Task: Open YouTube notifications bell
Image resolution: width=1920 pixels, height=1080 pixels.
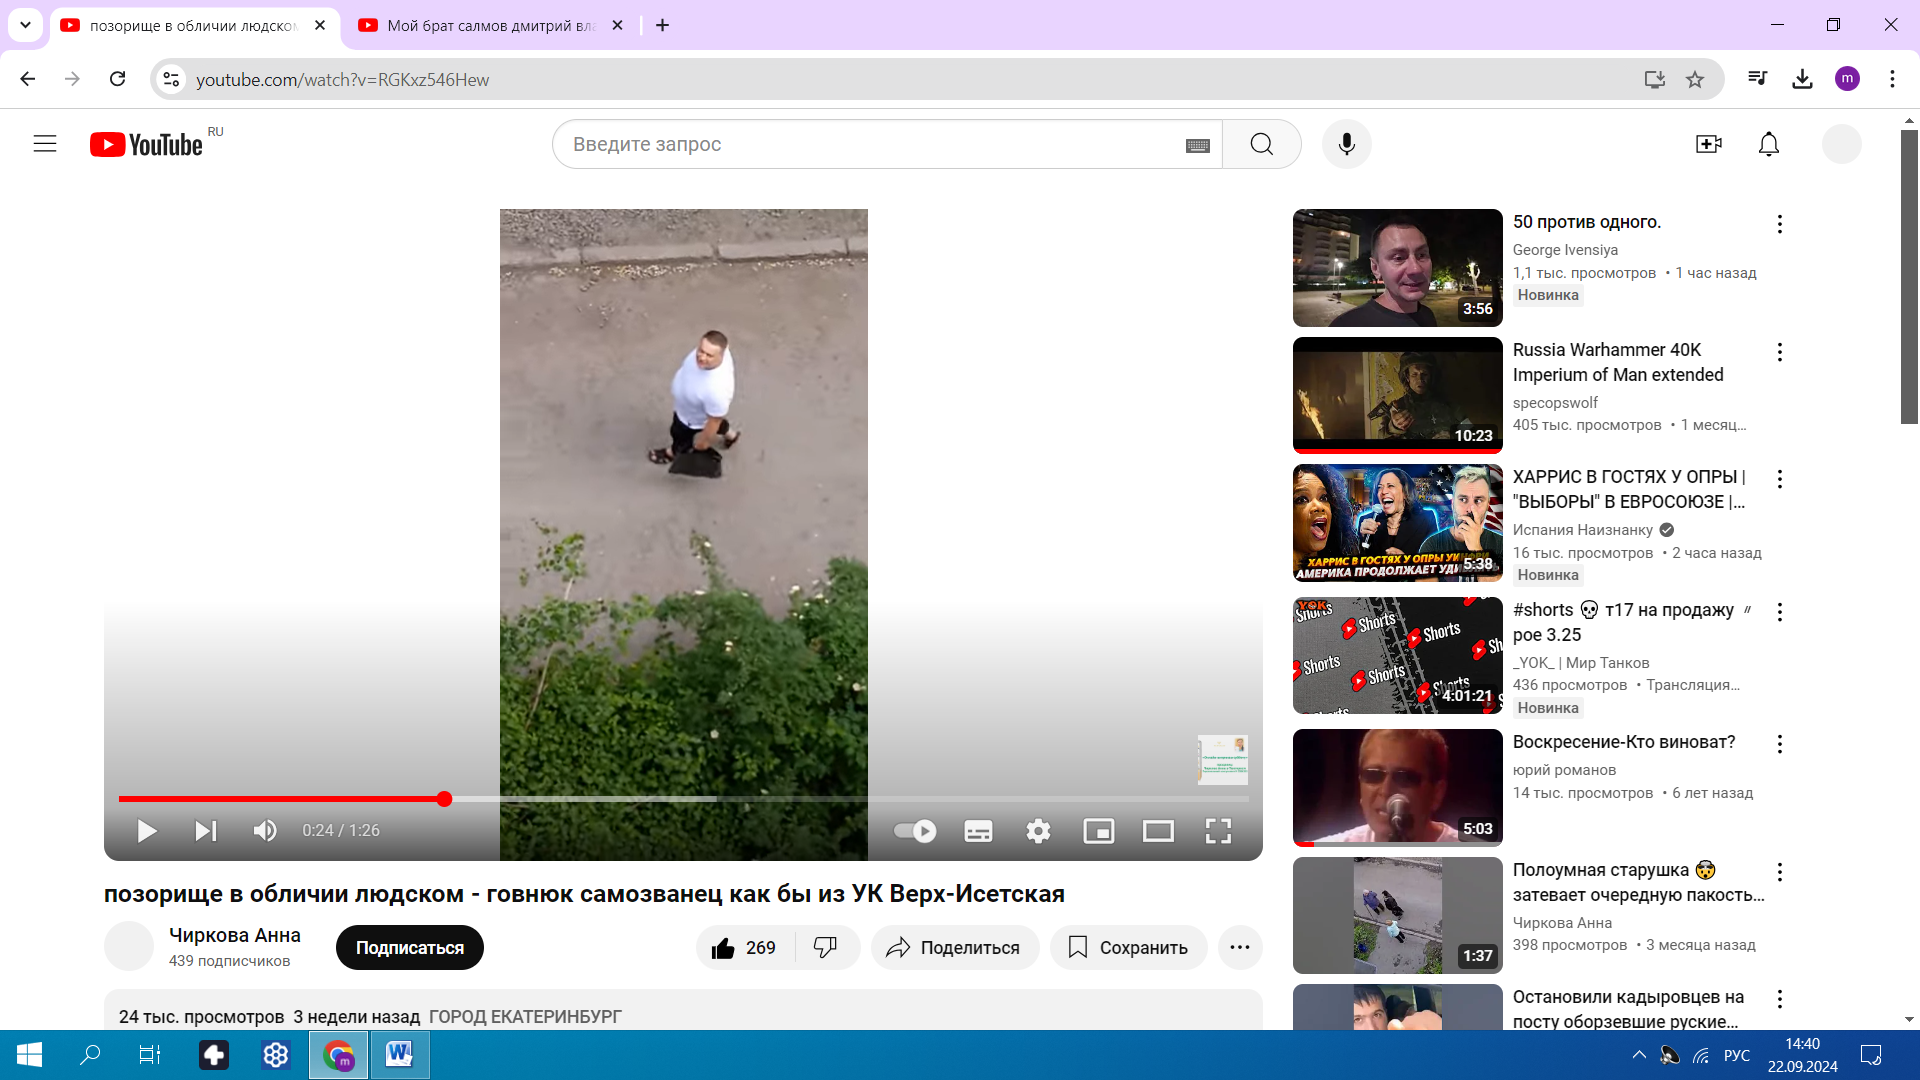Action: tap(1768, 144)
